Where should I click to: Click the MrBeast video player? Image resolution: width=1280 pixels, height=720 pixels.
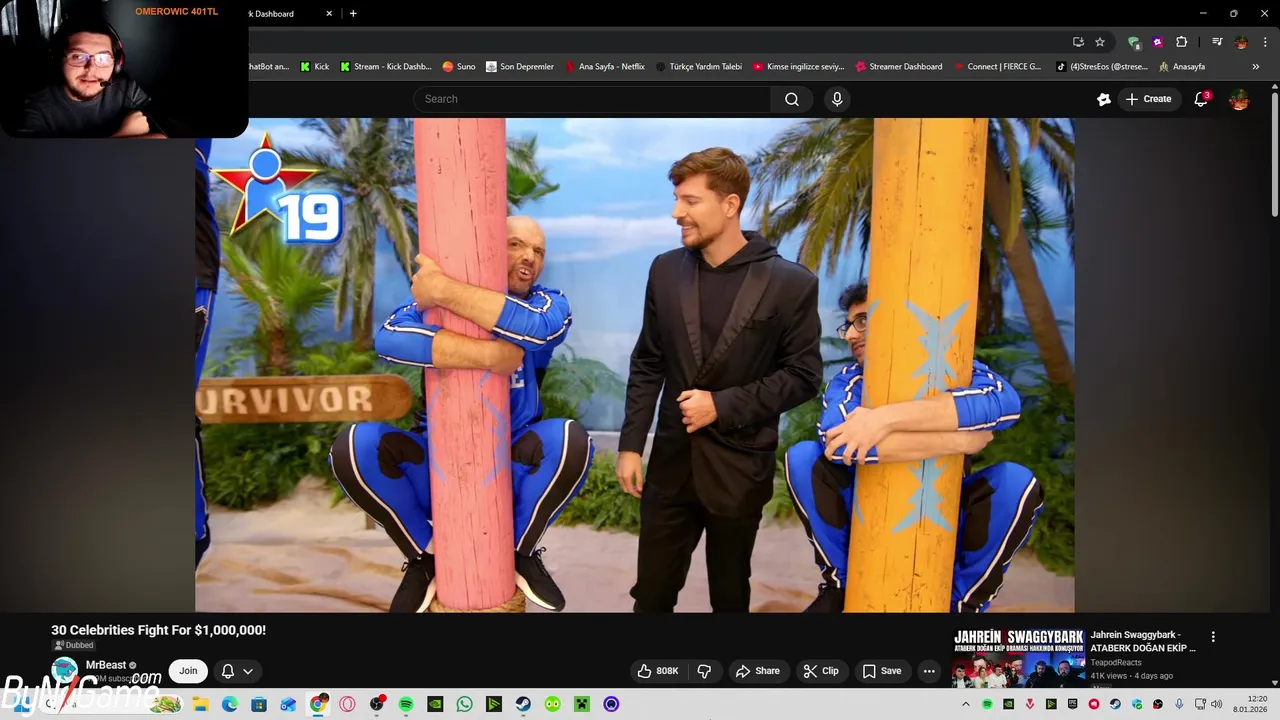[x=635, y=365]
